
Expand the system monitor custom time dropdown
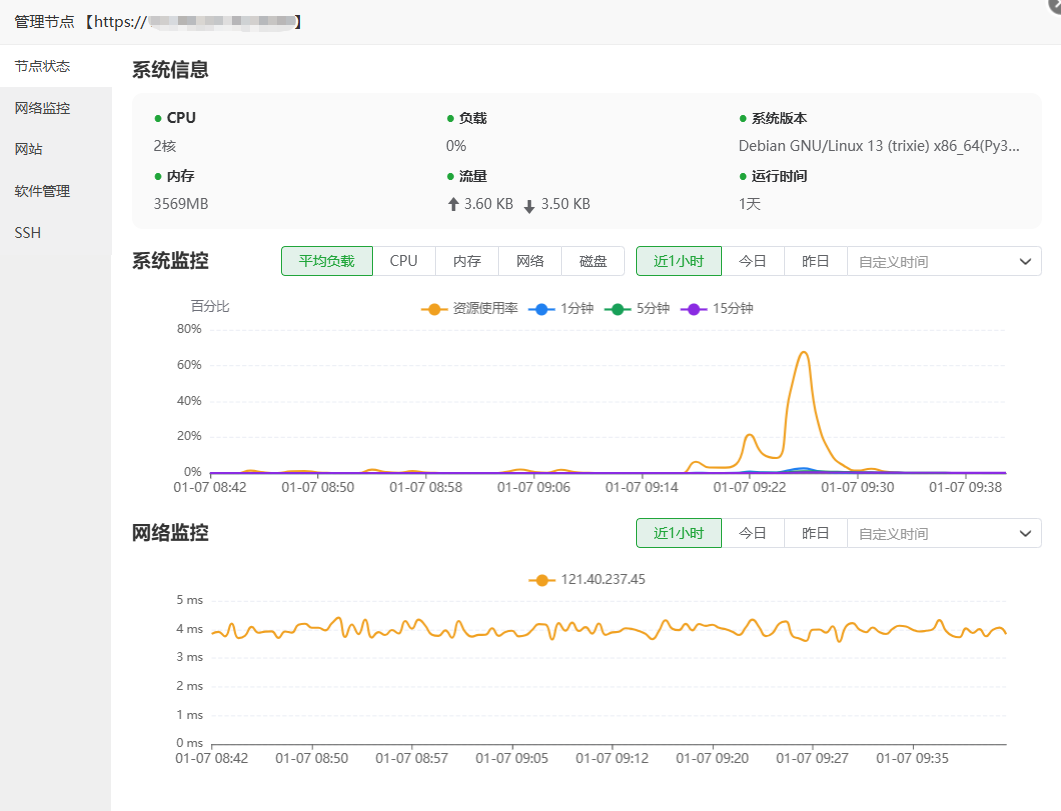pyautogui.click(x=1024, y=262)
